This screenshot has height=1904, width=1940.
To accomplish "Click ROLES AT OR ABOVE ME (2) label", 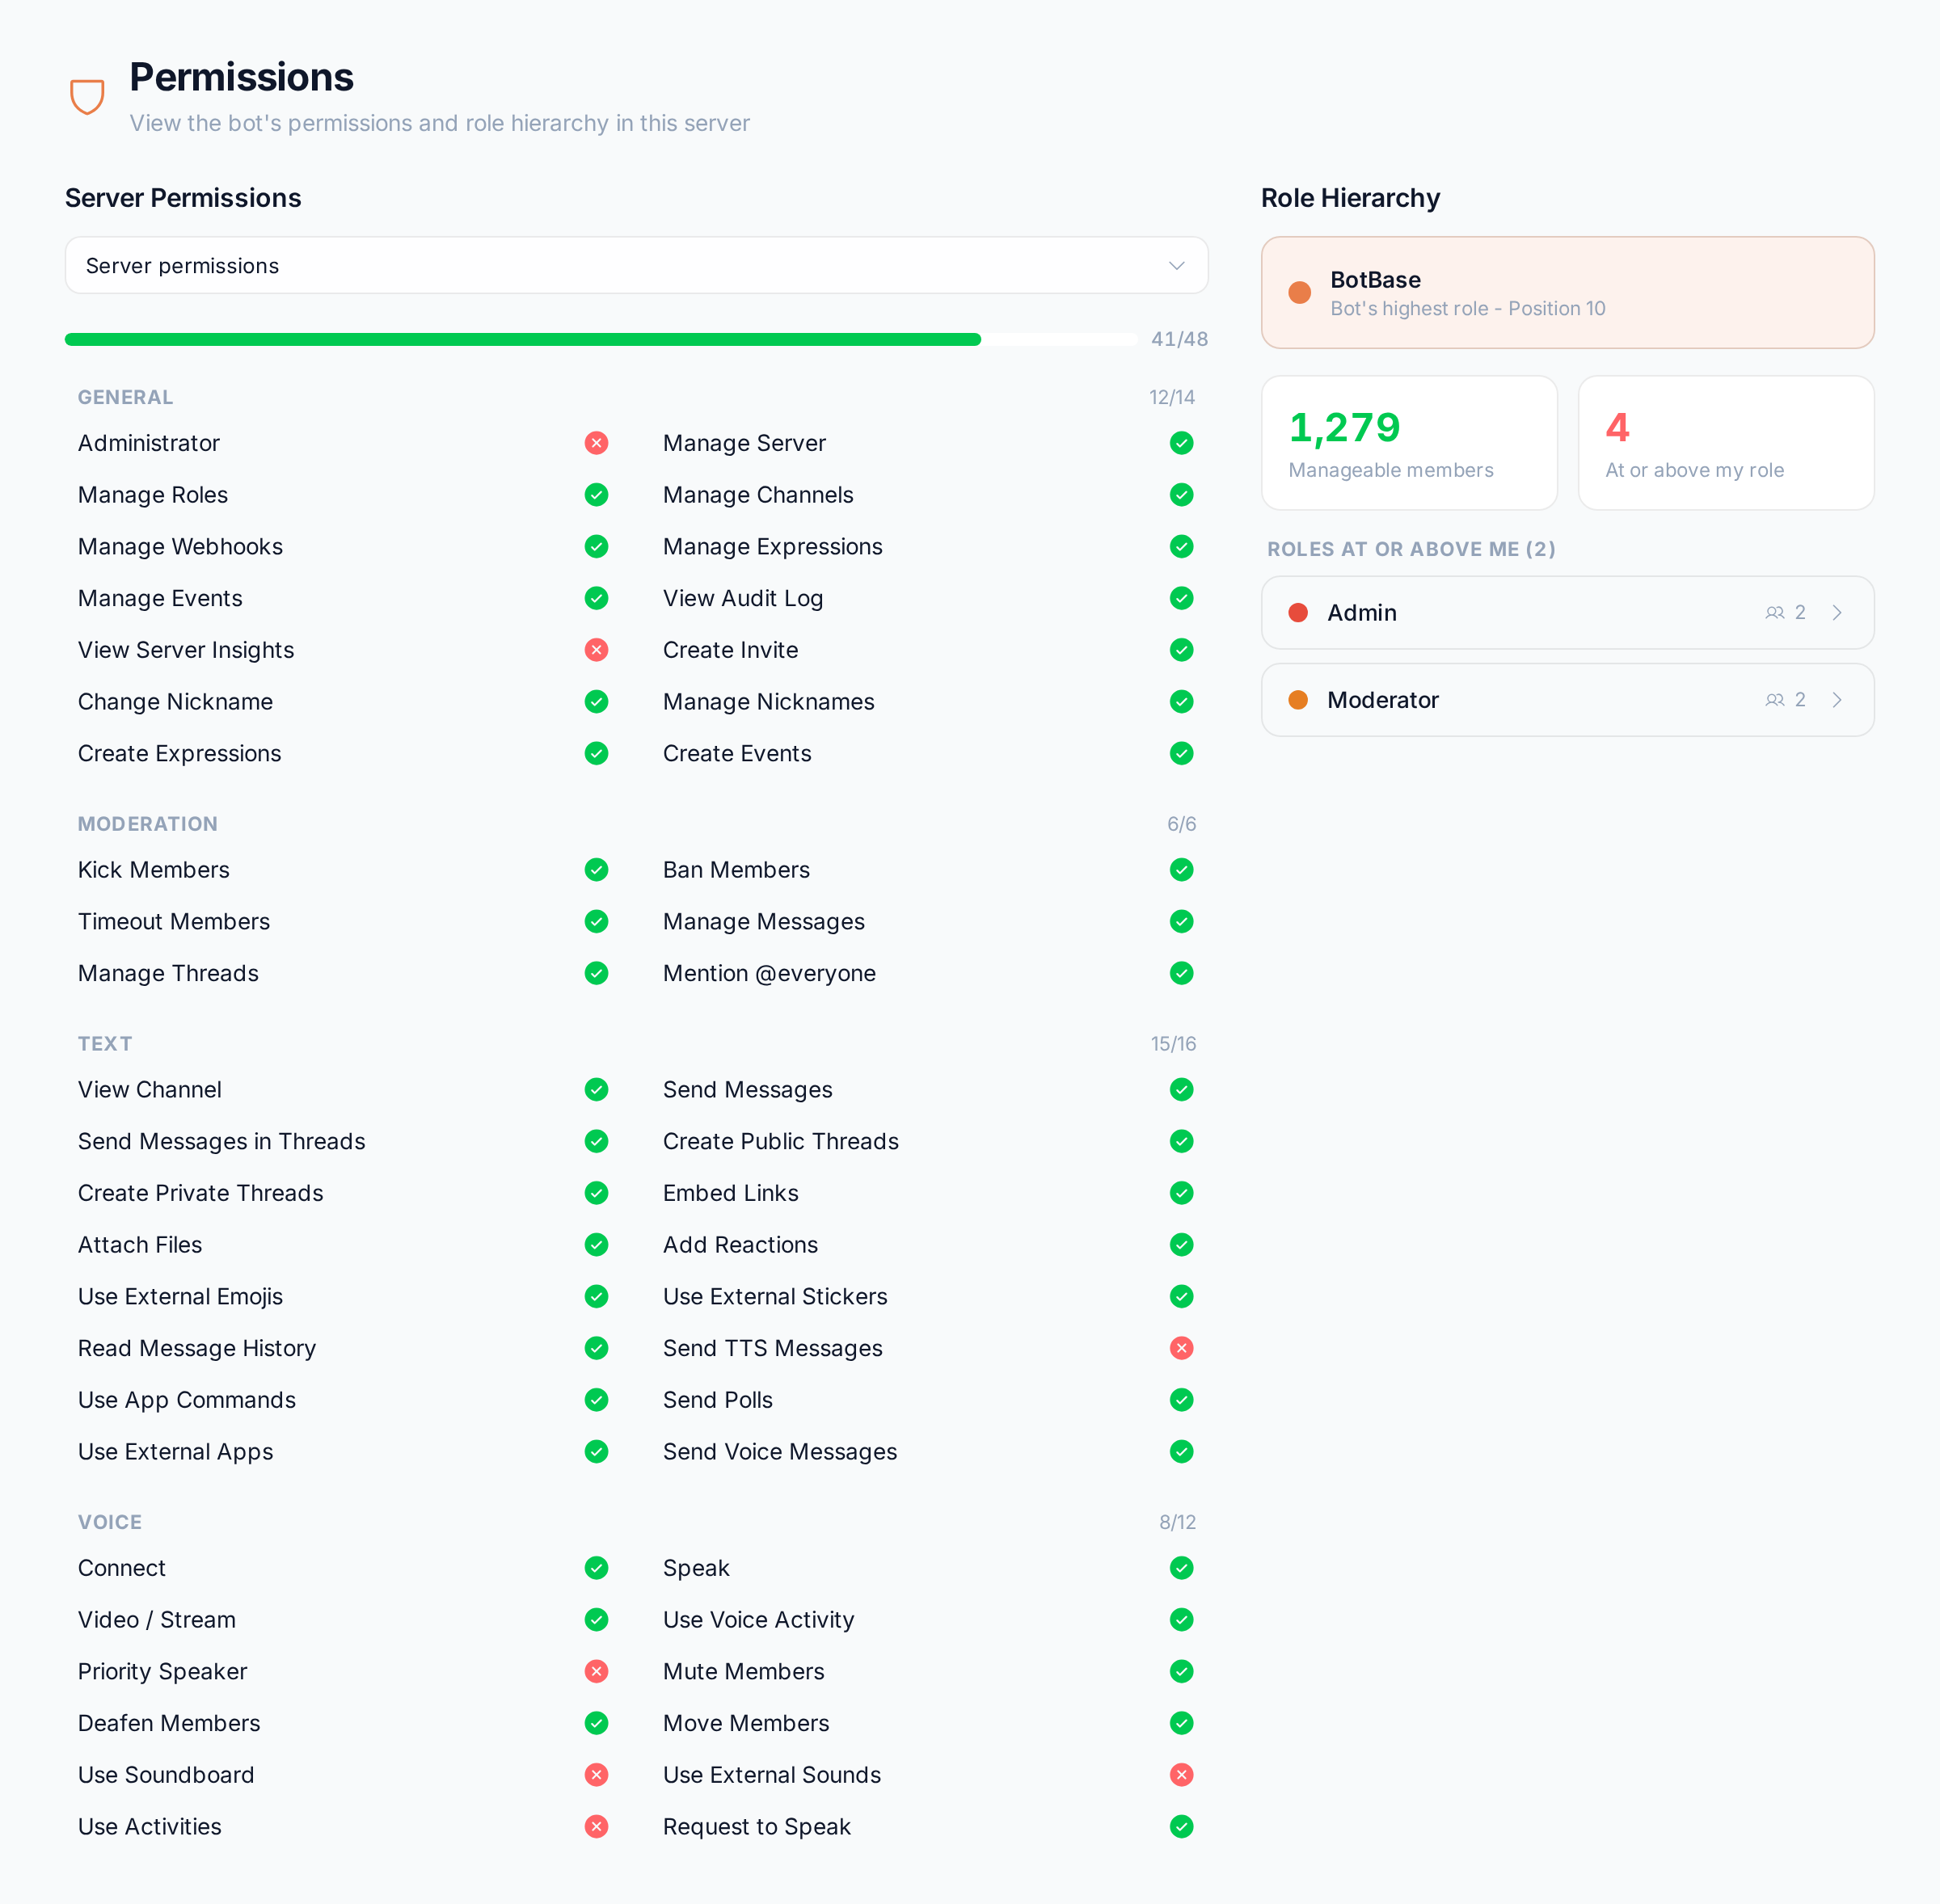I will coord(1410,549).
